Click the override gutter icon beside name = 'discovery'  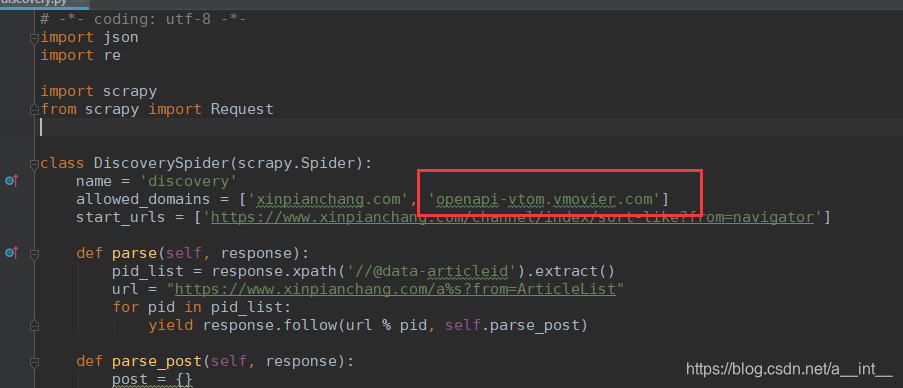tap(12, 181)
